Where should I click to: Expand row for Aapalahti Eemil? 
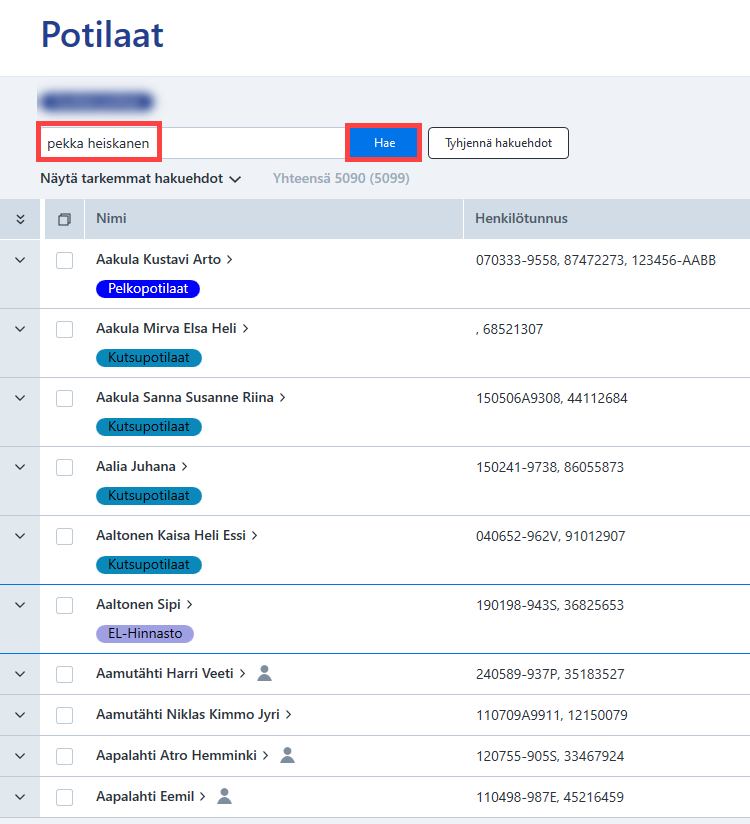pos(20,797)
